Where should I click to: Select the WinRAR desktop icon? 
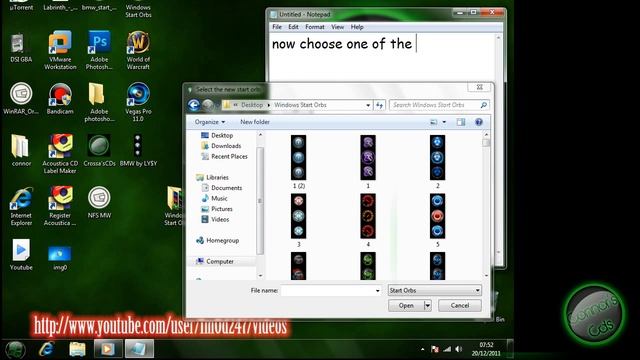pos(20,98)
